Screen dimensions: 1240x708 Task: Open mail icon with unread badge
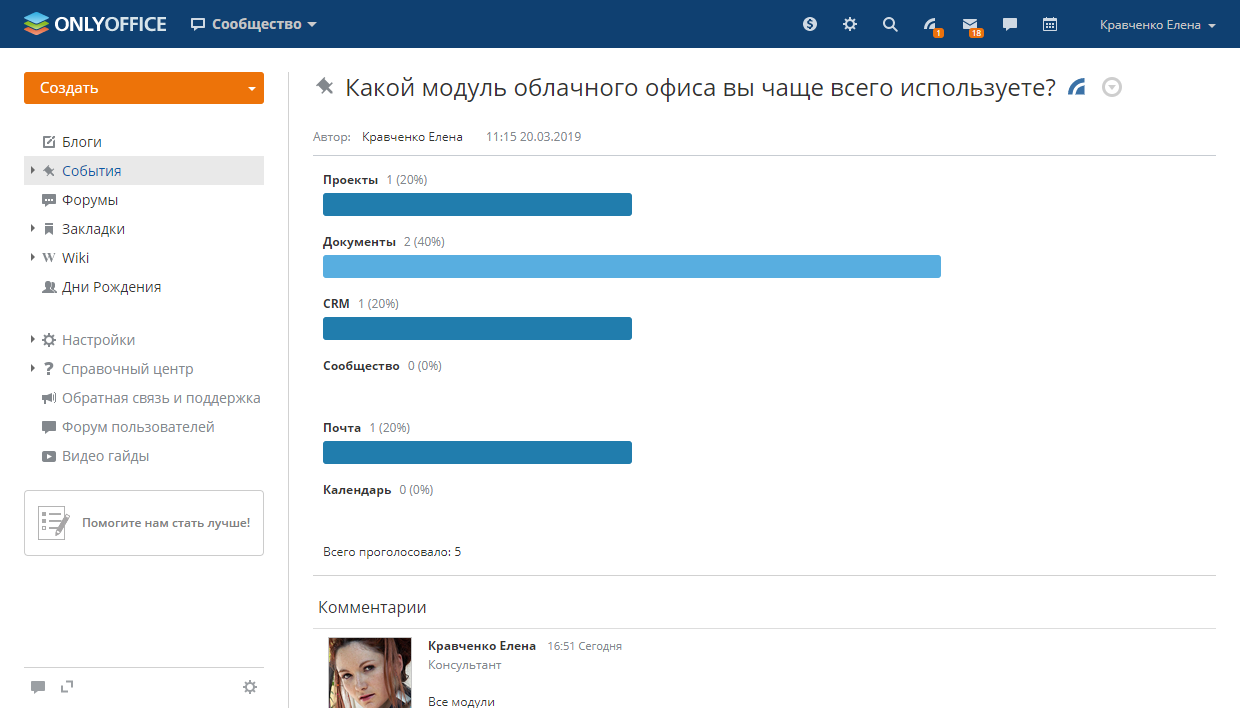coord(970,25)
